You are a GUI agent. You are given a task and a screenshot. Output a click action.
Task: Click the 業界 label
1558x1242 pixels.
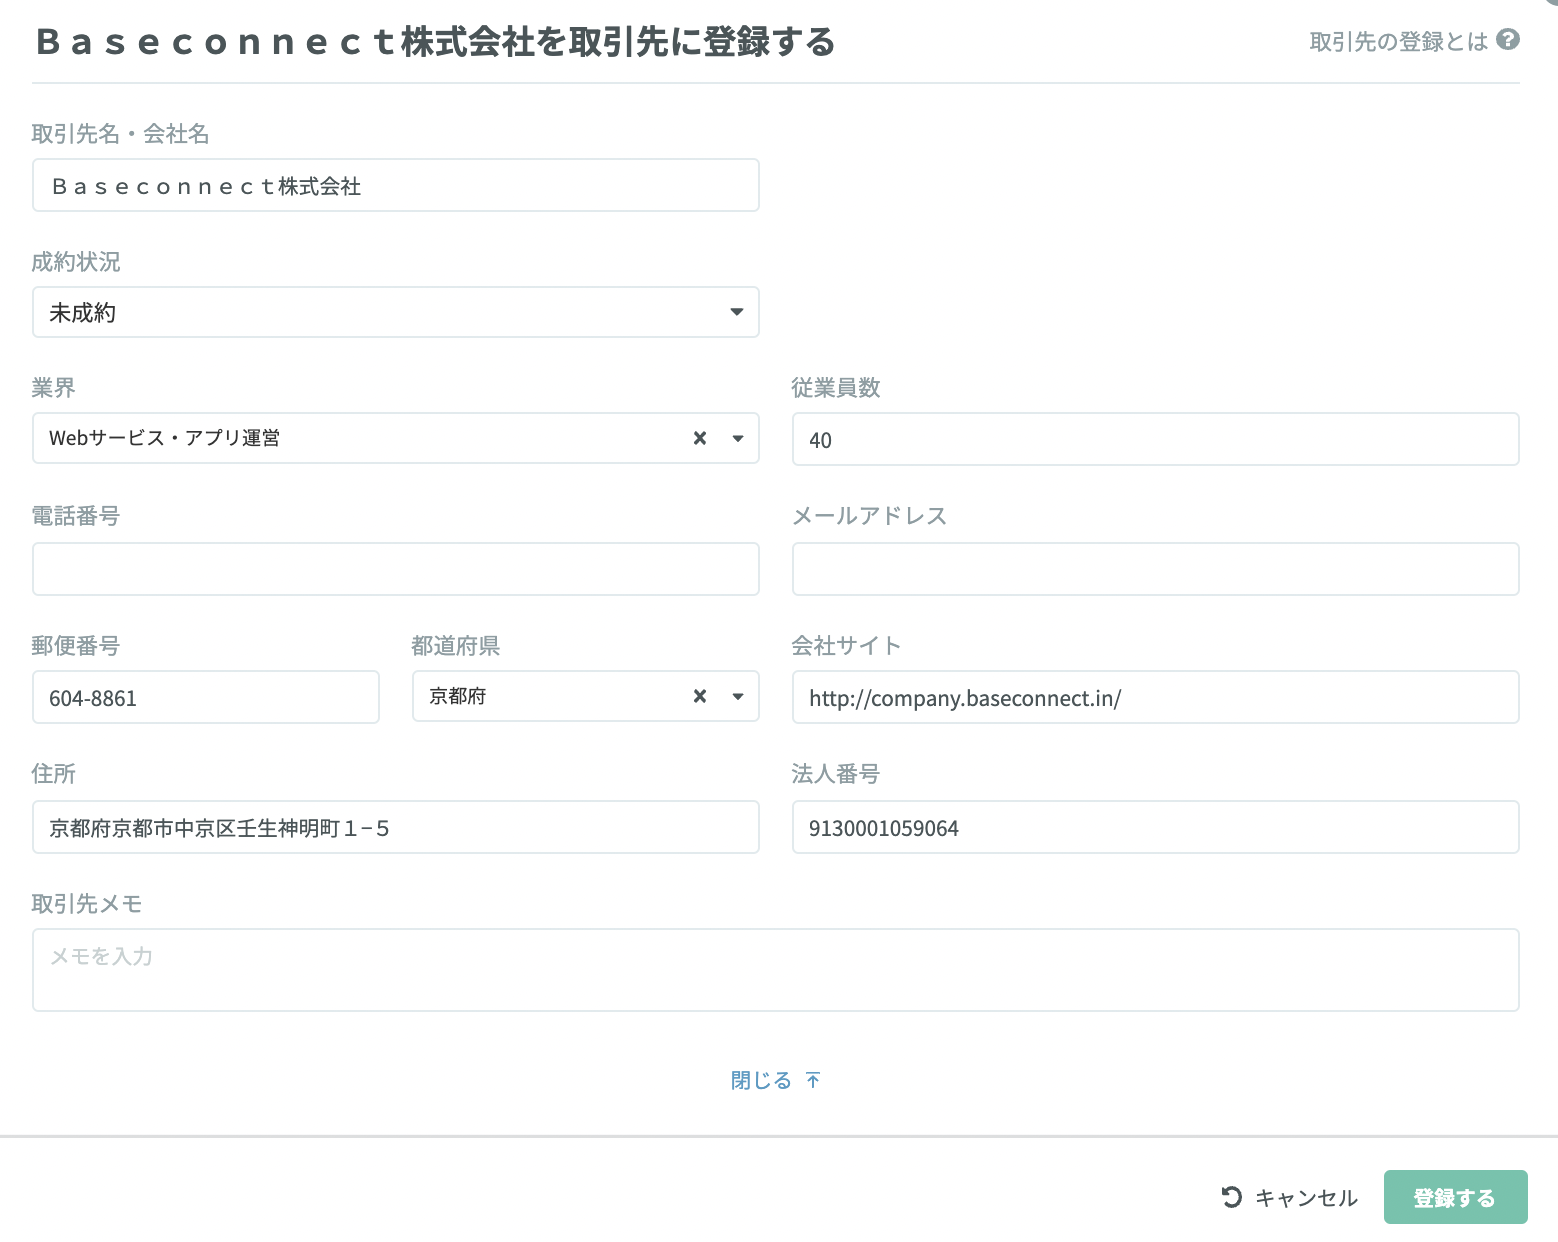click(54, 388)
